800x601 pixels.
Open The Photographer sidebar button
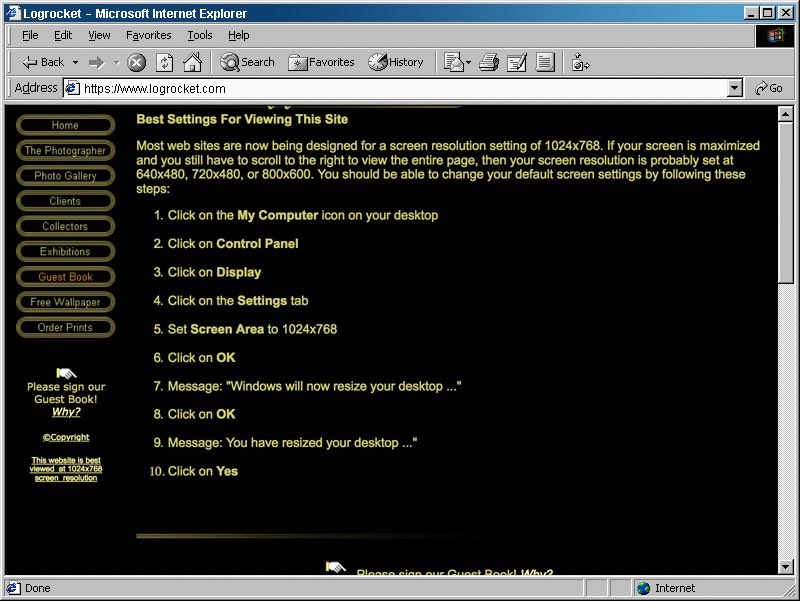65,151
